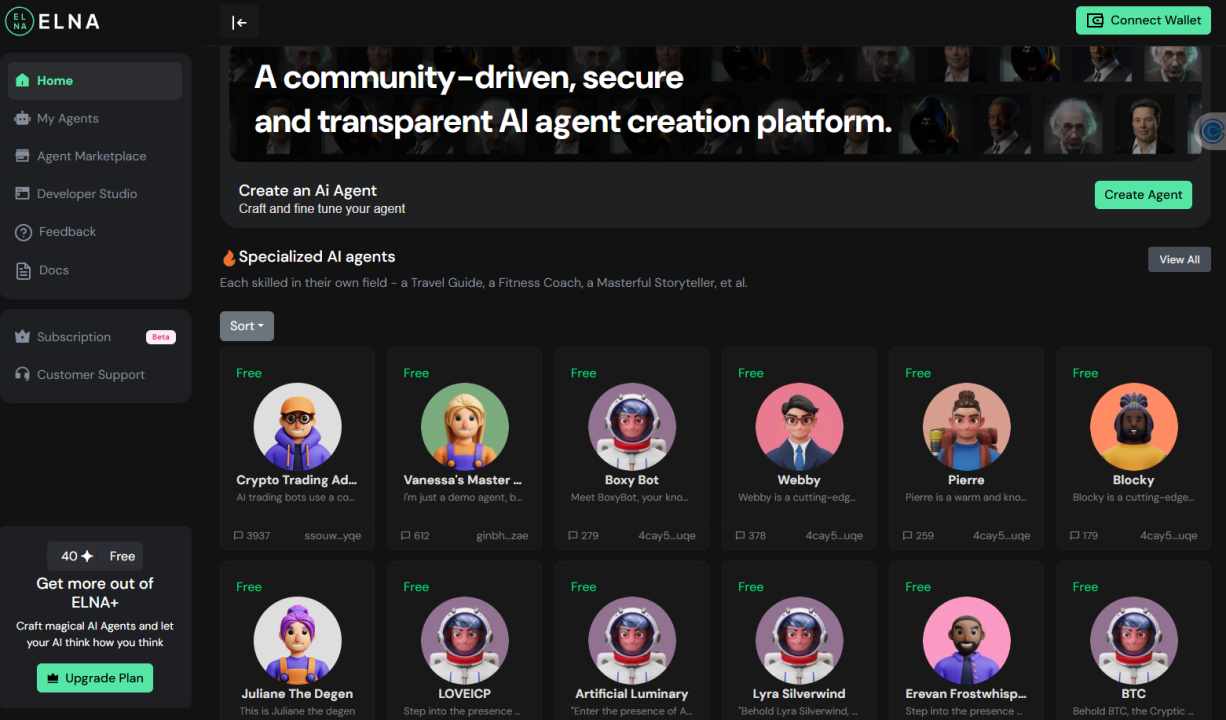Click the Subscription crown icon
This screenshot has width=1226, height=720.
pyautogui.click(x=23, y=337)
